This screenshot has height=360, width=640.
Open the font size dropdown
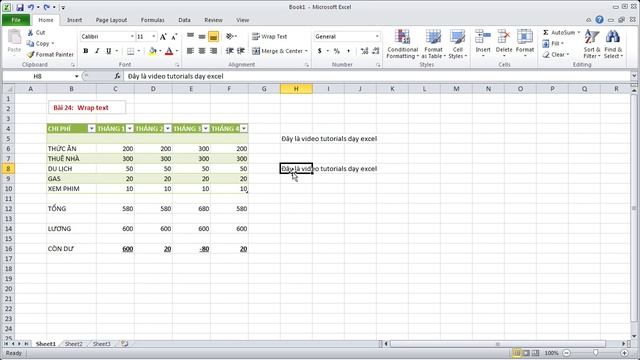pyautogui.click(x=154, y=37)
